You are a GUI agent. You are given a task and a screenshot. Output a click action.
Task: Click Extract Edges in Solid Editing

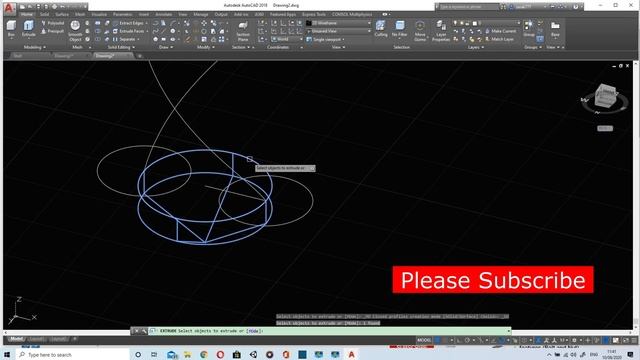tap(128, 23)
